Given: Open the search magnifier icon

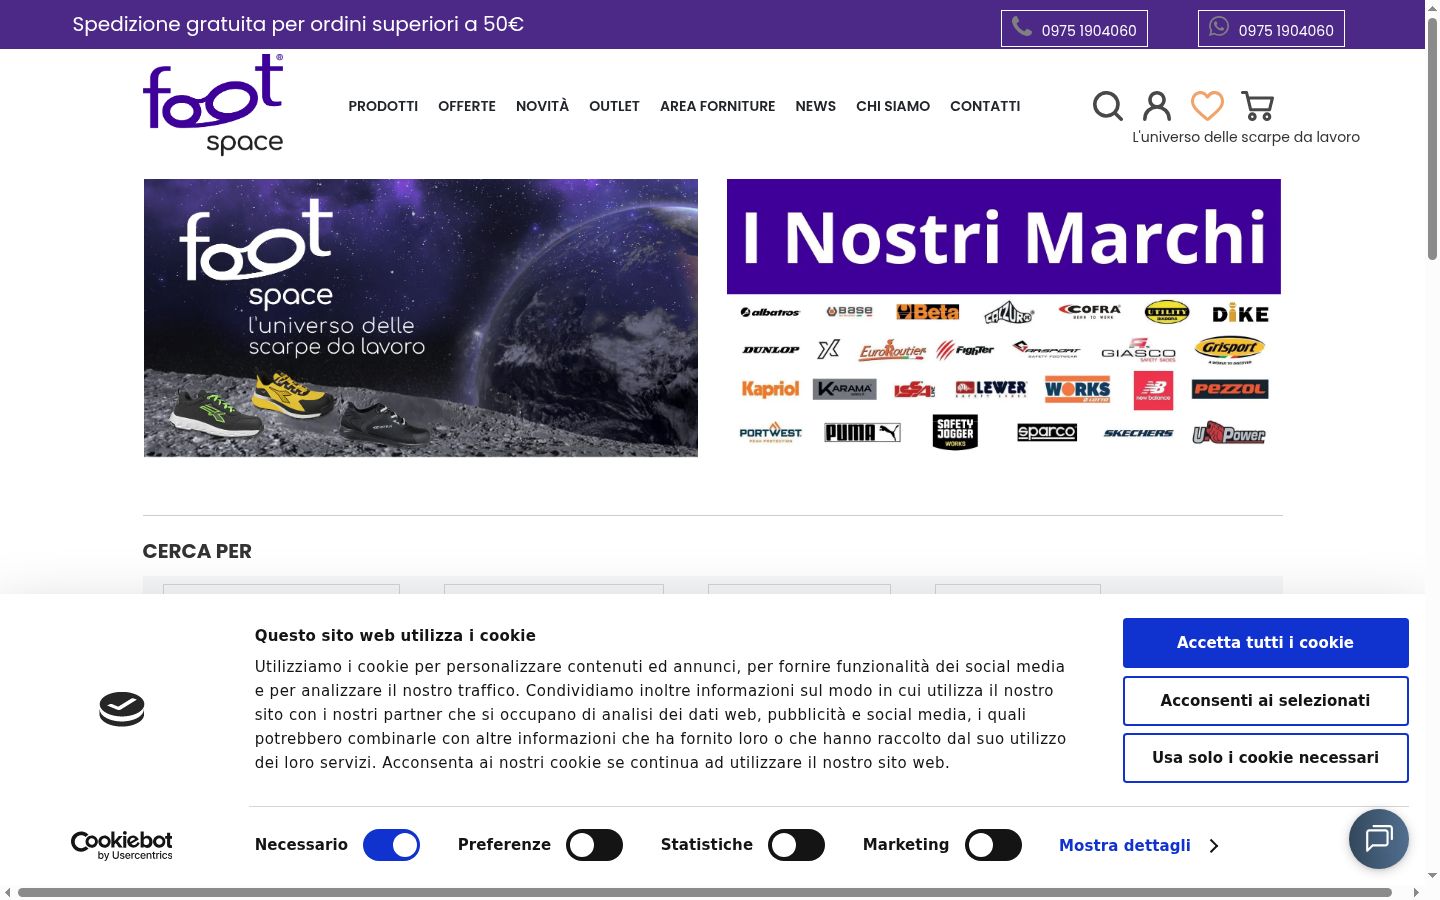Looking at the screenshot, I should [x=1107, y=106].
